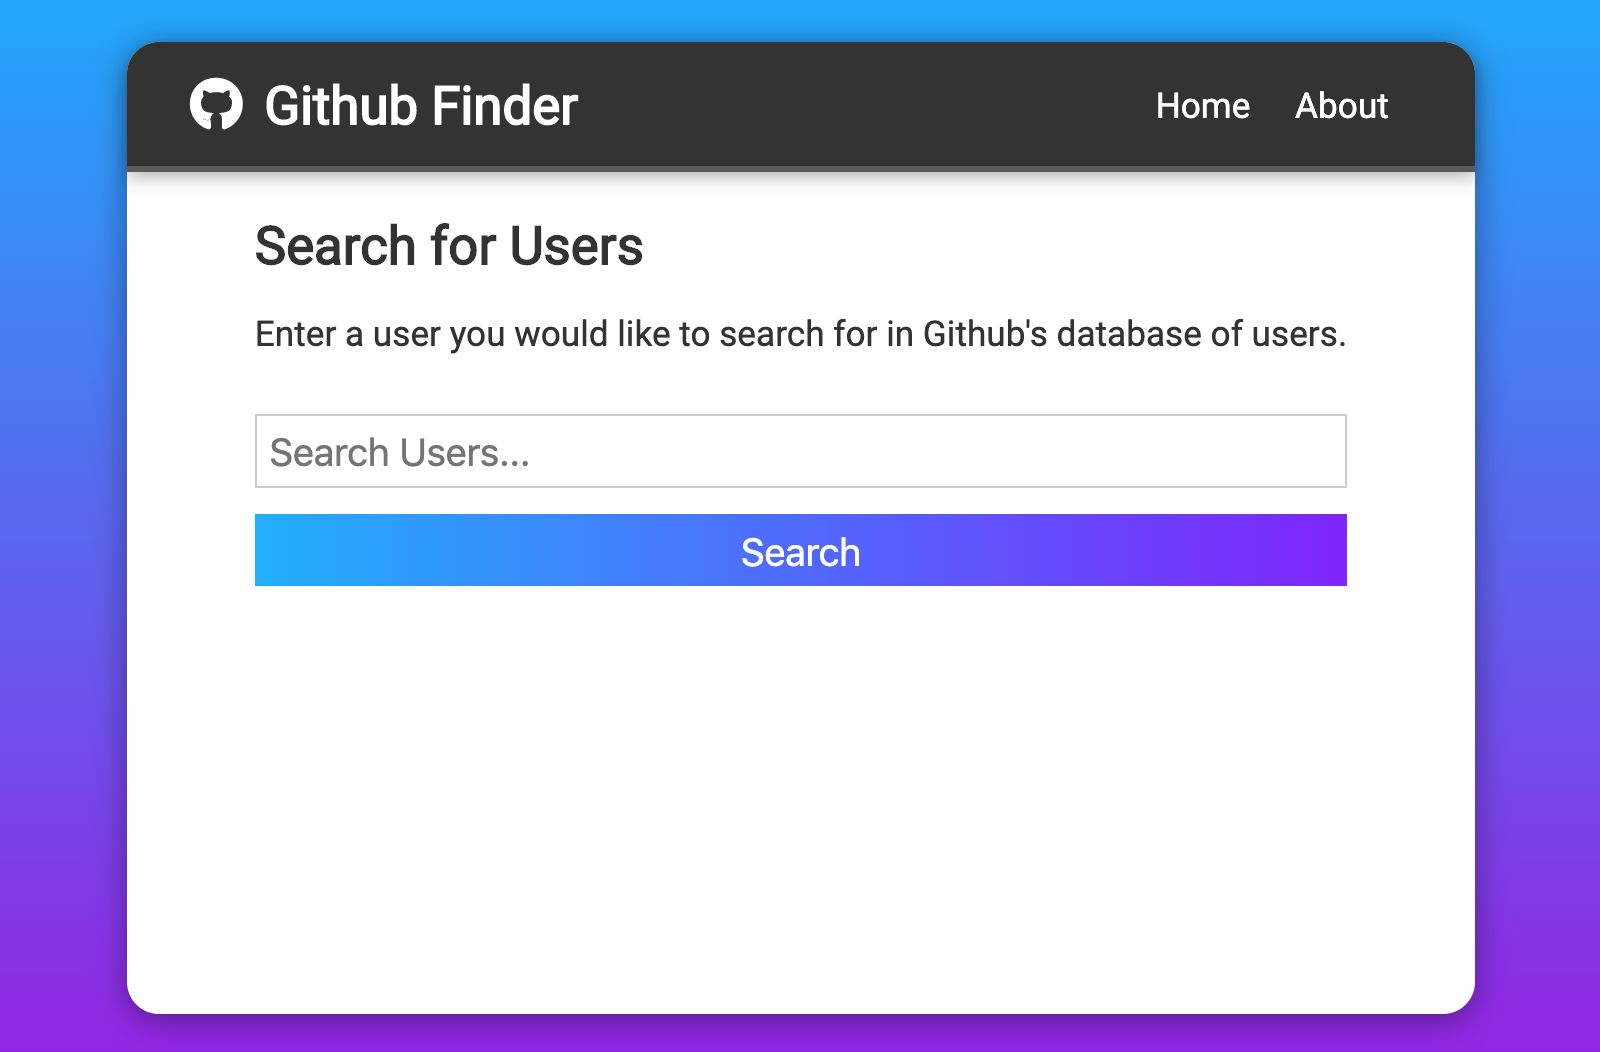
Task: Select the octocat icon in the navbar
Action: [x=216, y=104]
